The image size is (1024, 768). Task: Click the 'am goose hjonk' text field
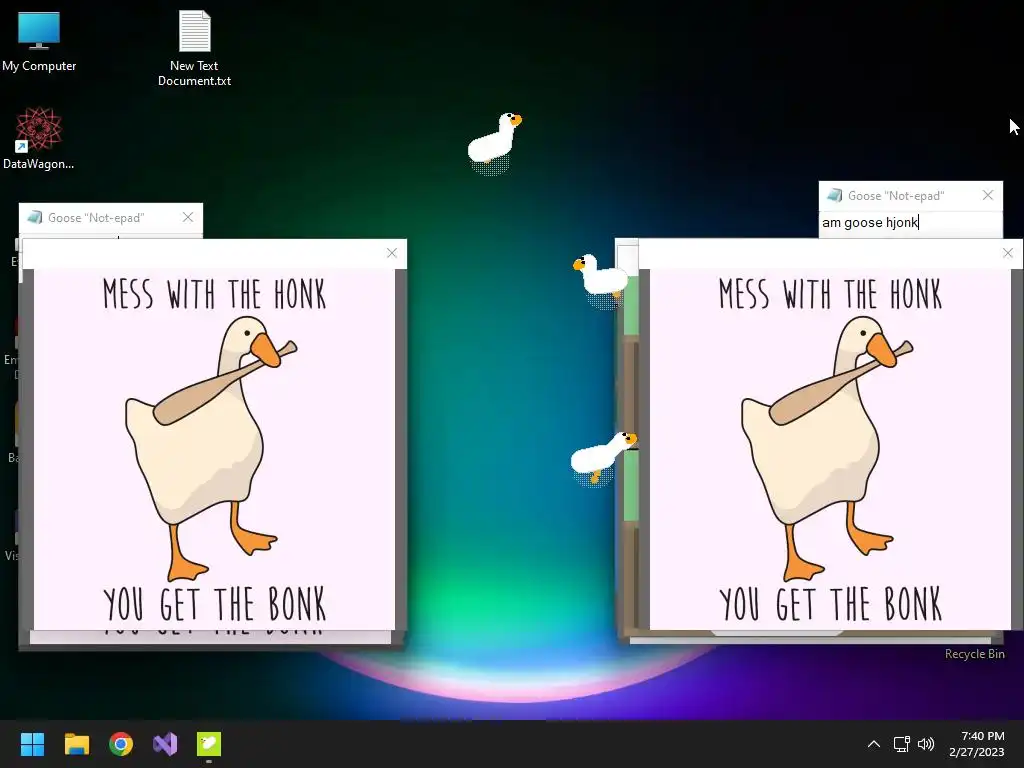[x=910, y=223]
